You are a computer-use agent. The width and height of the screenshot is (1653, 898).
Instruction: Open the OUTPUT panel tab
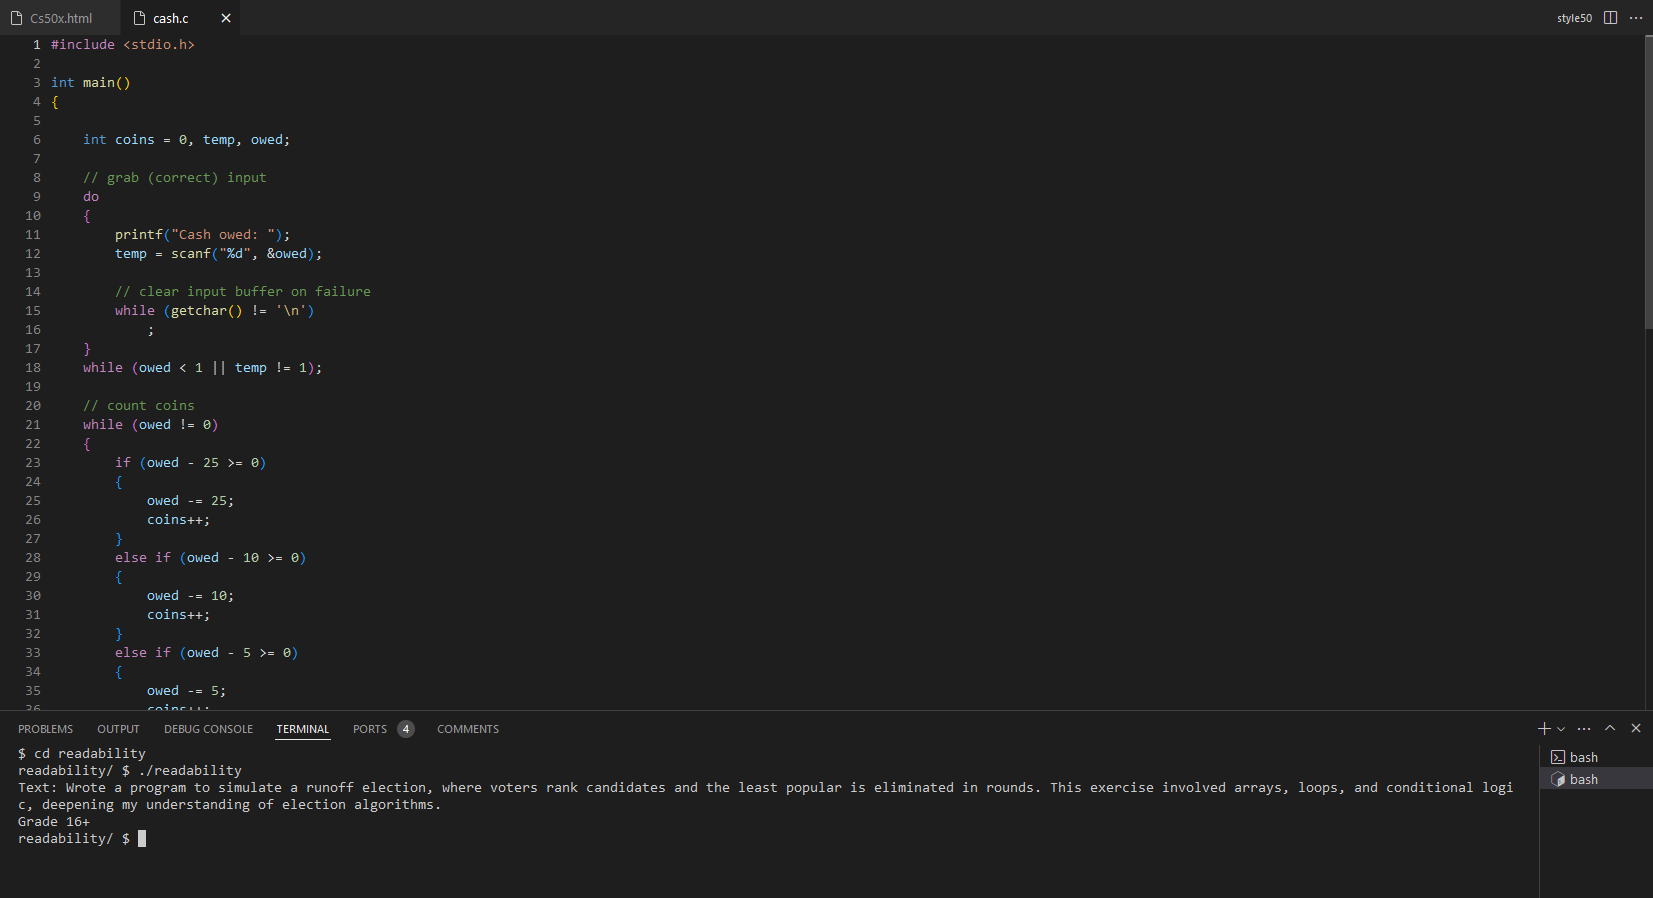tap(118, 729)
